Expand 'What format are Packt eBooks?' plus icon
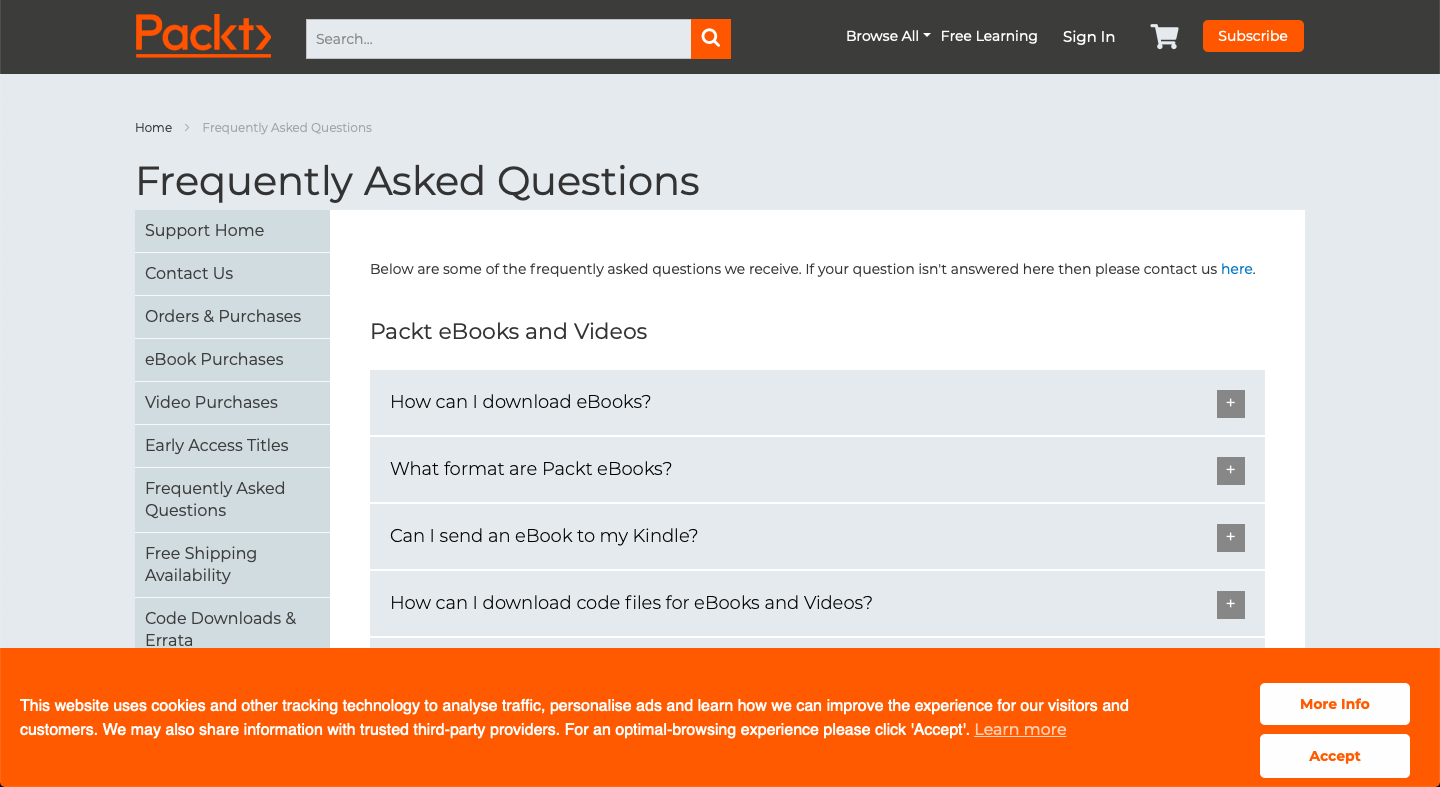The image size is (1440, 787). click(x=1231, y=470)
